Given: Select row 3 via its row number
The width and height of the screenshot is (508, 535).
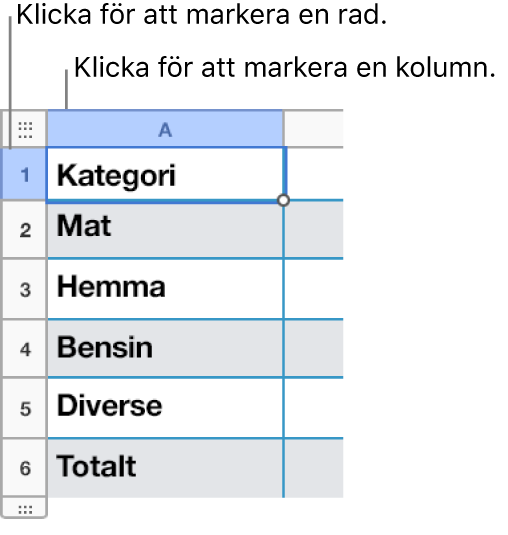Looking at the screenshot, I should pyautogui.click(x=24, y=289).
